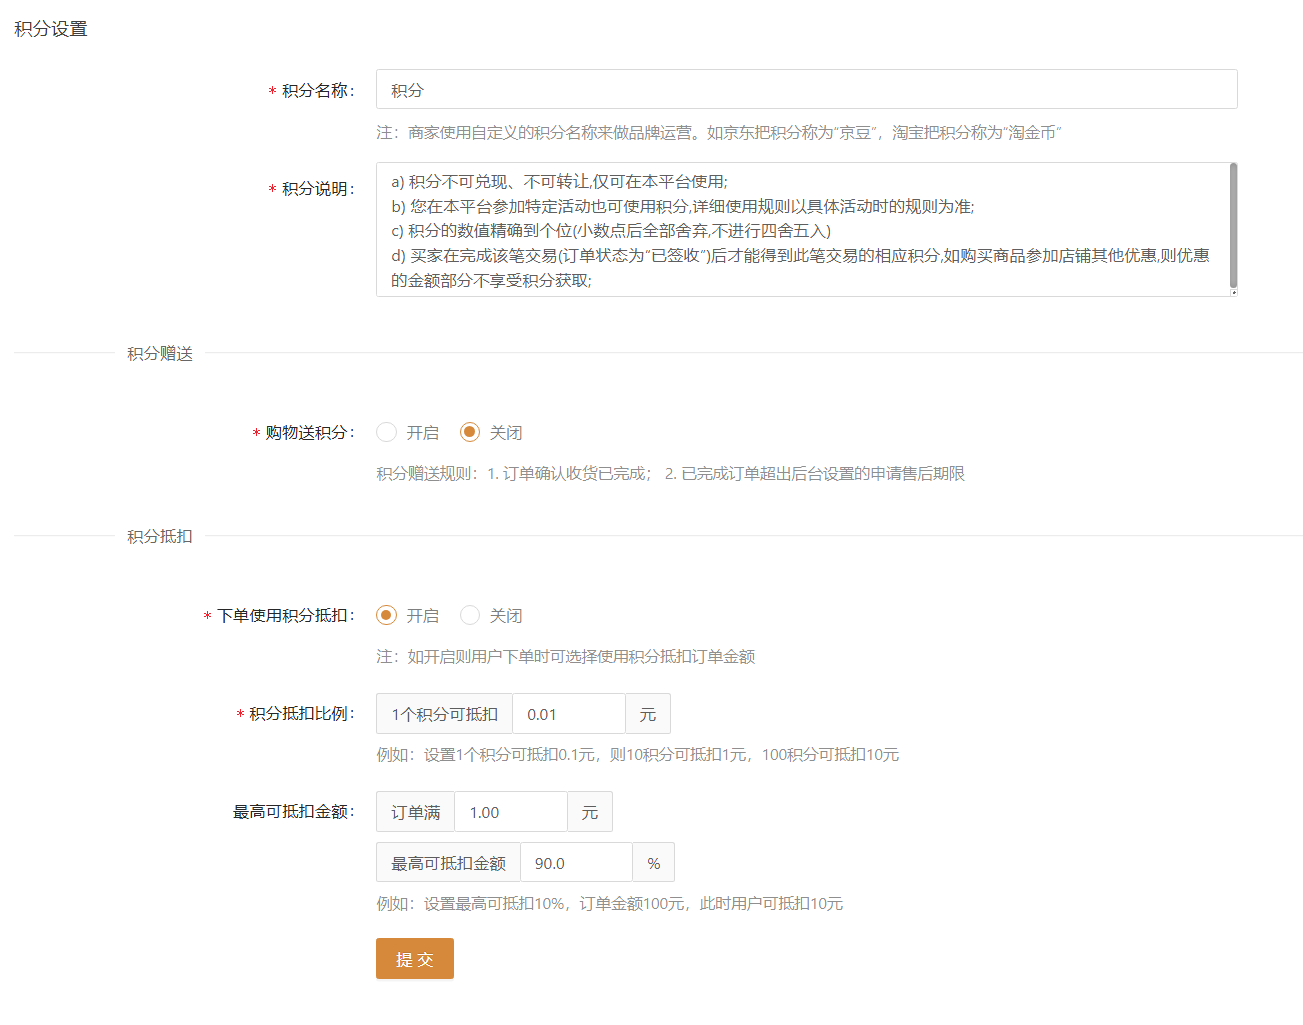Click the 订单满 prefix label
1303x1025 pixels.
tap(414, 811)
